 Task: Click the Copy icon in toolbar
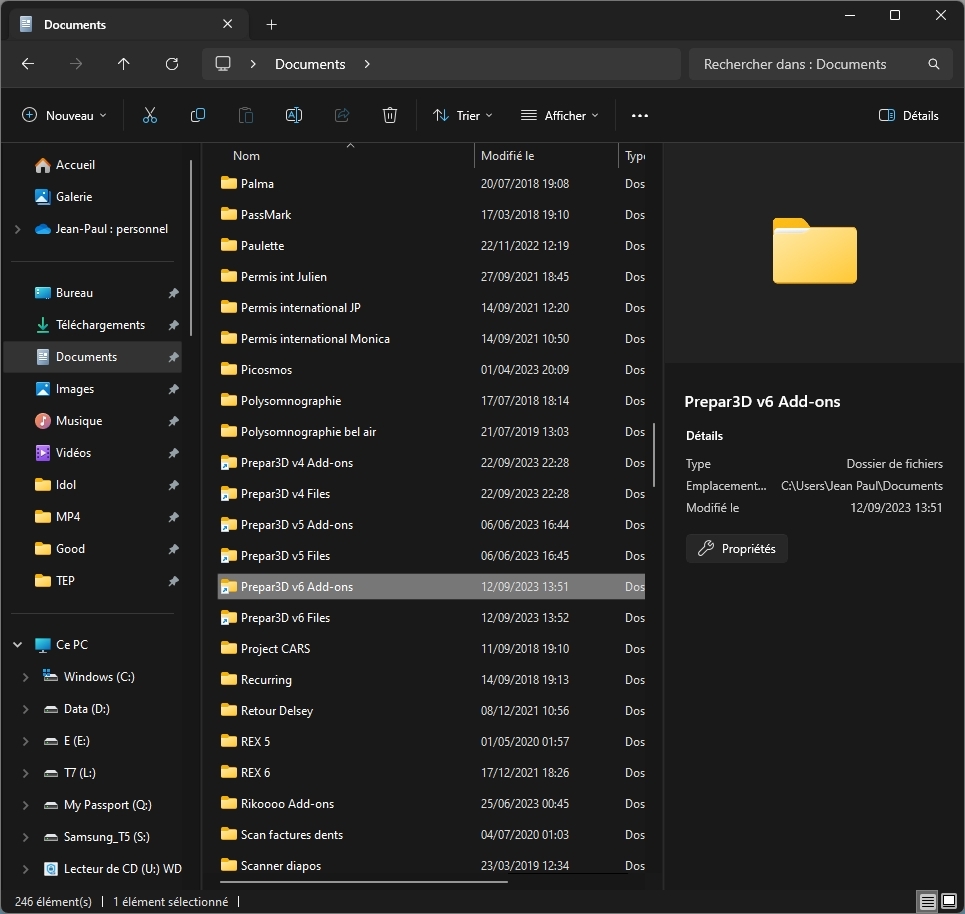198,116
